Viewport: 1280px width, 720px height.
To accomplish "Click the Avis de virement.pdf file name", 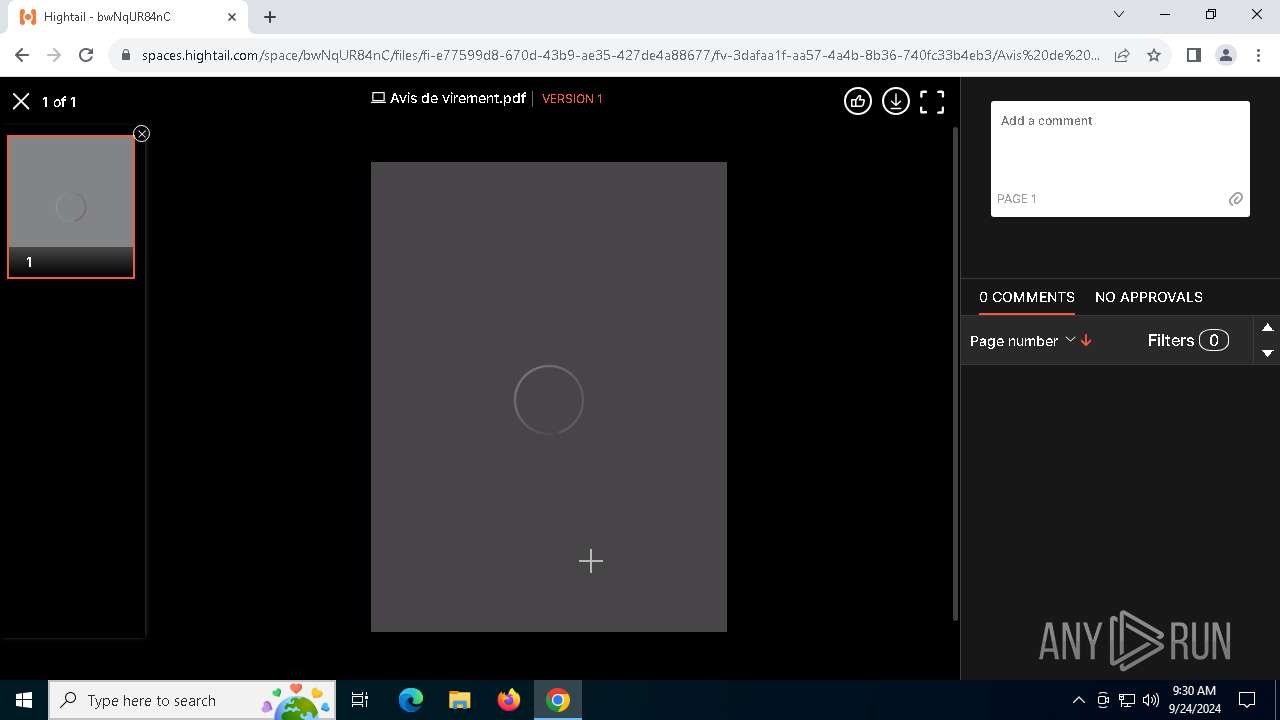I will (458, 98).
